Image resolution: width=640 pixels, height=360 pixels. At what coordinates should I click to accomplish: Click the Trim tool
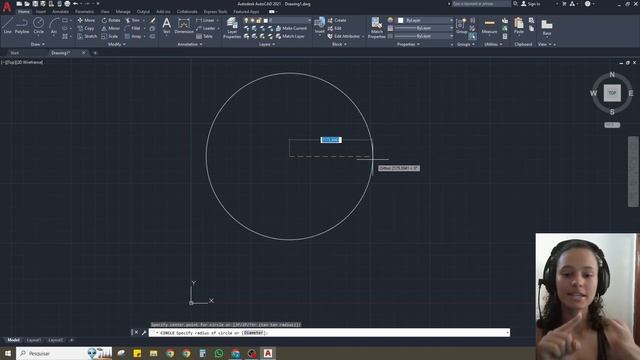pos(133,20)
